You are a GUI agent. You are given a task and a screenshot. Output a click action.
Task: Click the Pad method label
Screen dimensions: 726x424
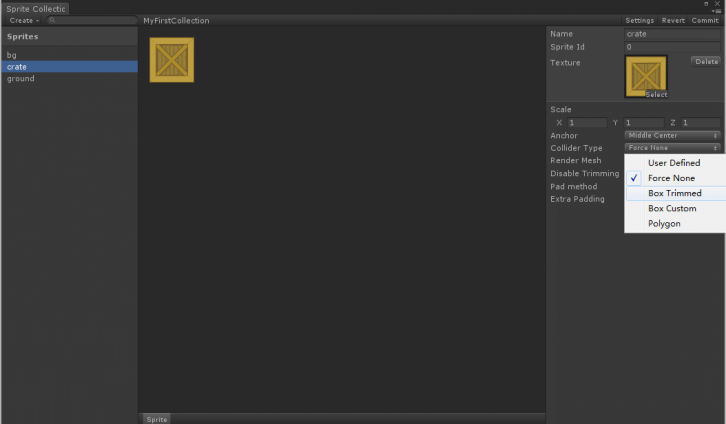point(573,187)
